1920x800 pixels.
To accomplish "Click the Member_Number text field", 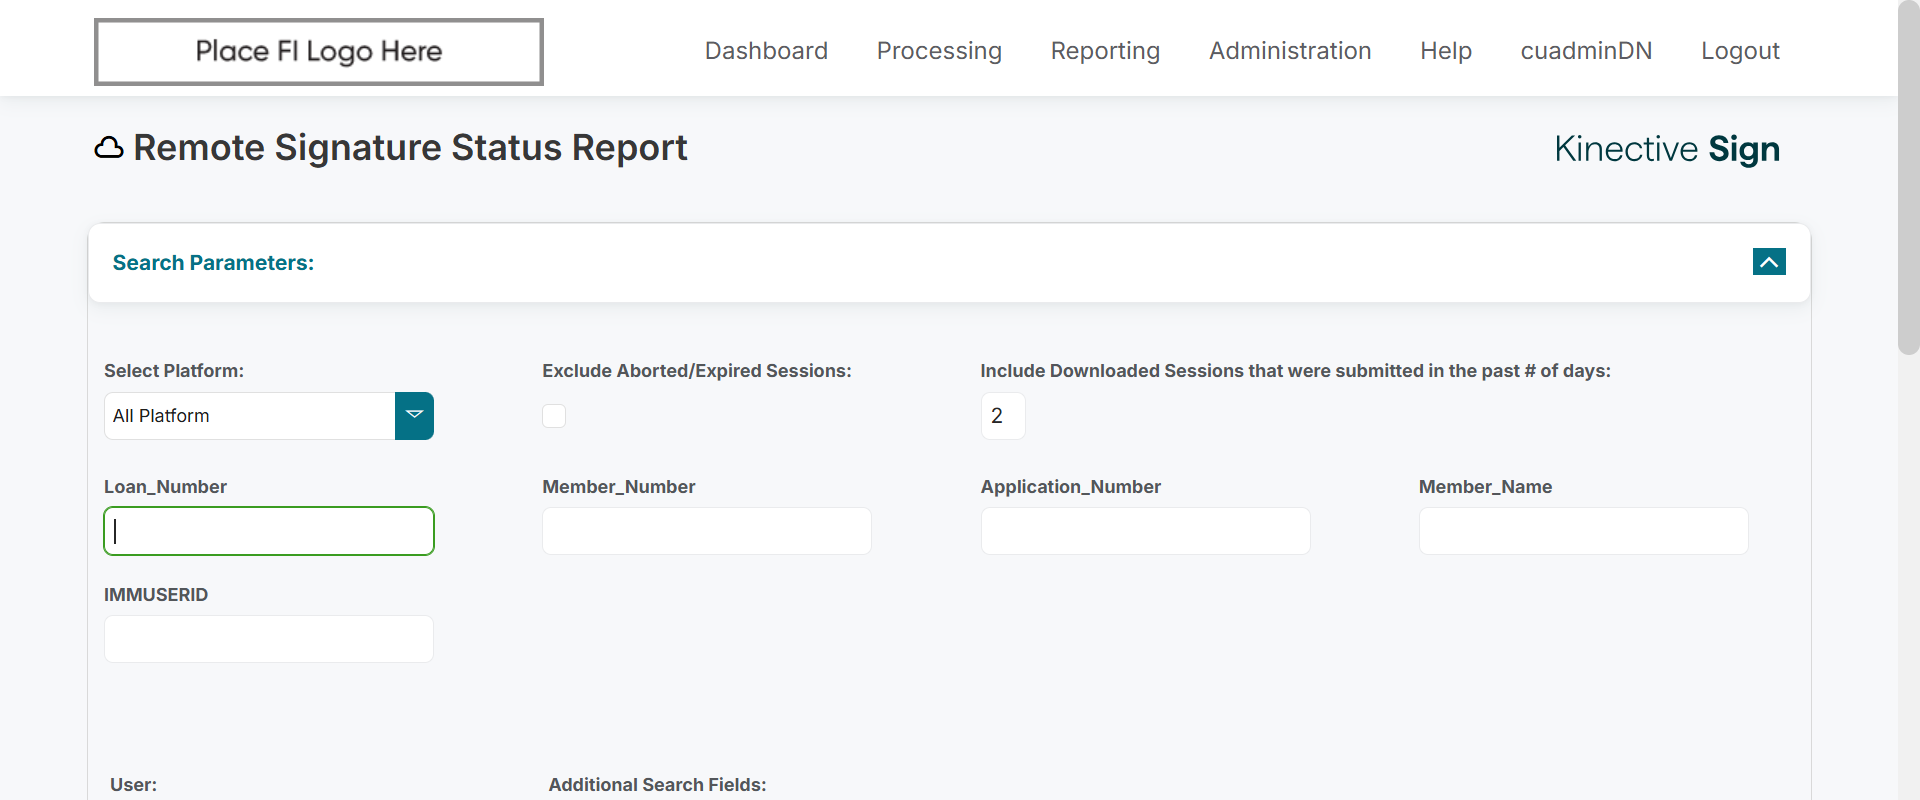I will click(x=706, y=531).
